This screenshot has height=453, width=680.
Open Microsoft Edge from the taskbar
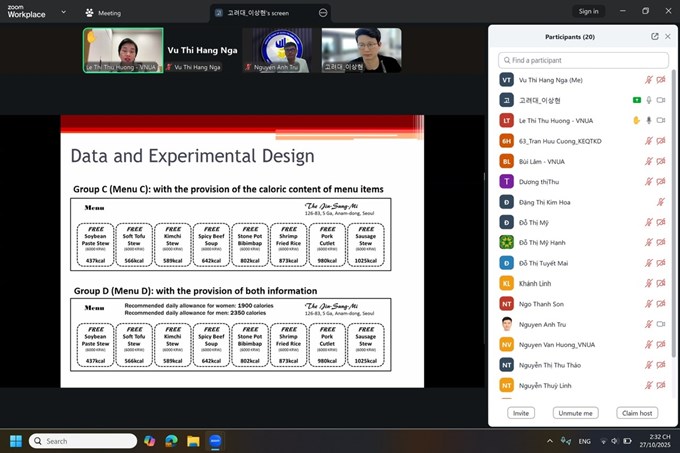[x=170, y=441]
